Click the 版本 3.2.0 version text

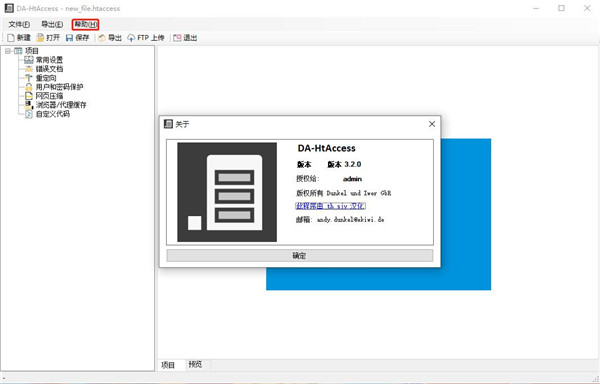344,164
